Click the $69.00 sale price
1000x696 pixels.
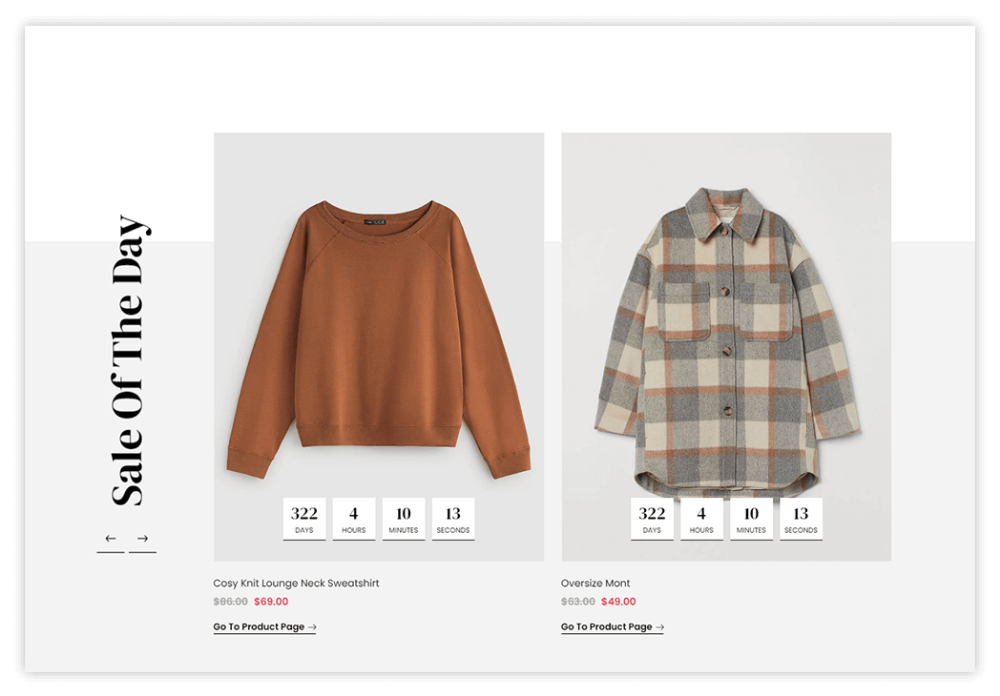coord(271,602)
